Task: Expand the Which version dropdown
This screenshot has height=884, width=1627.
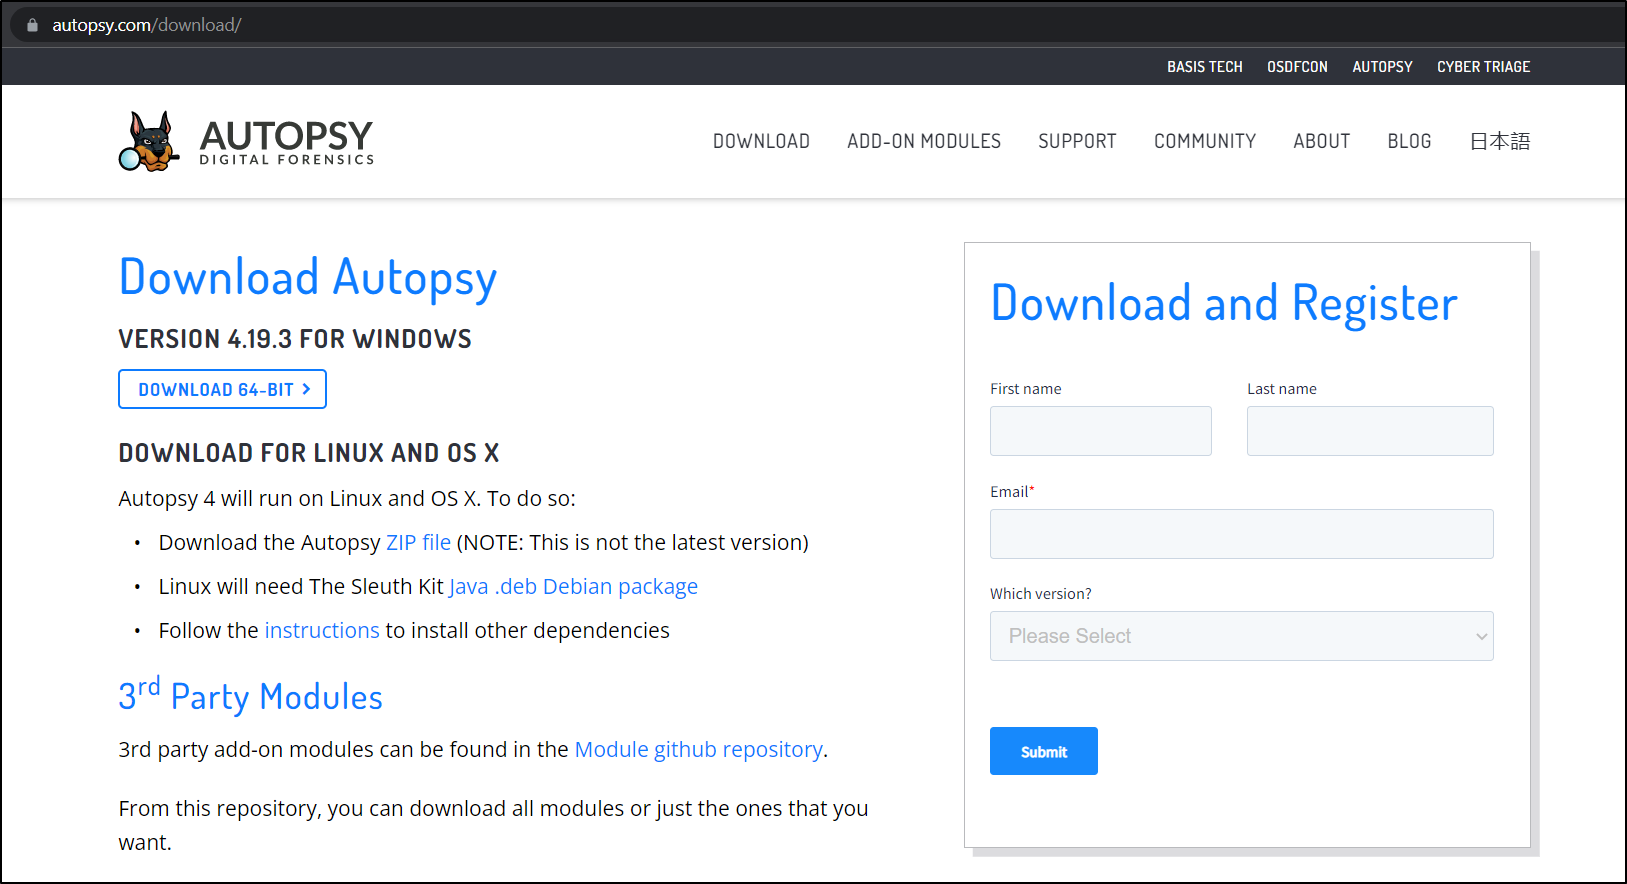Action: [1241, 636]
